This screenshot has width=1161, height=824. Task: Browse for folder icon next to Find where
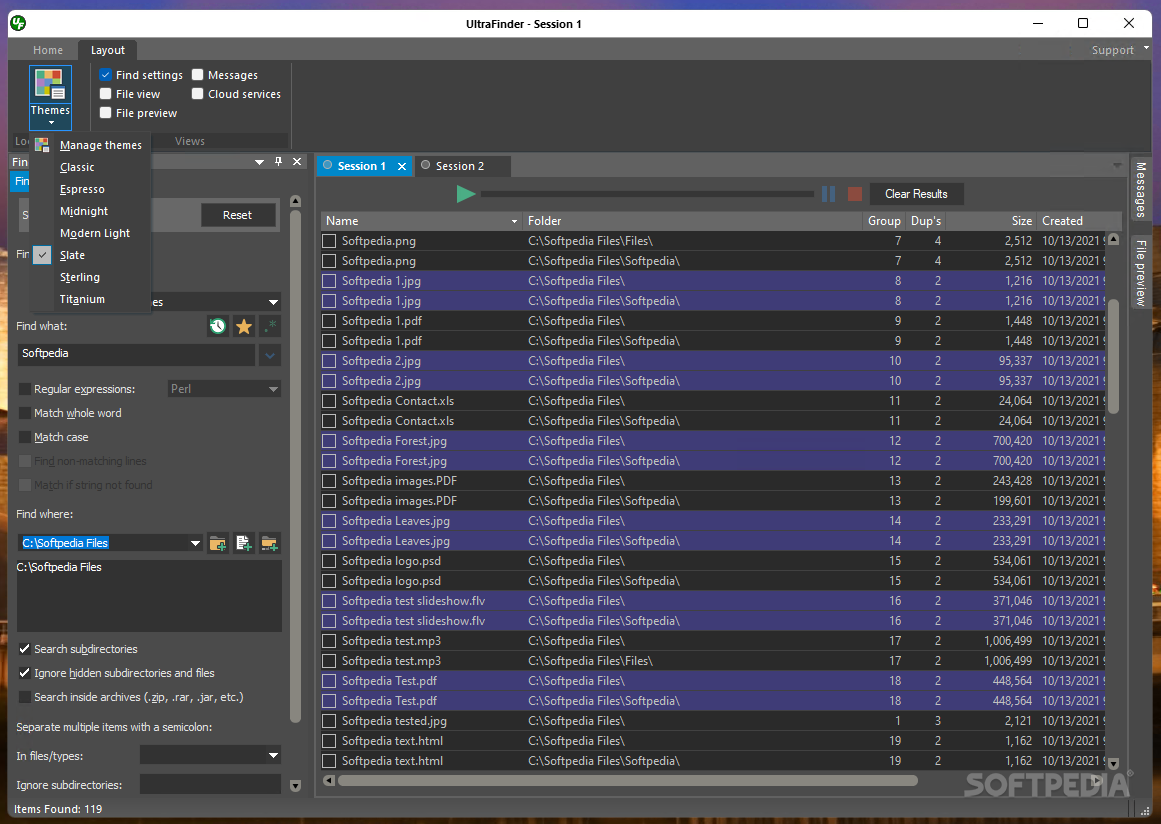(218, 543)
